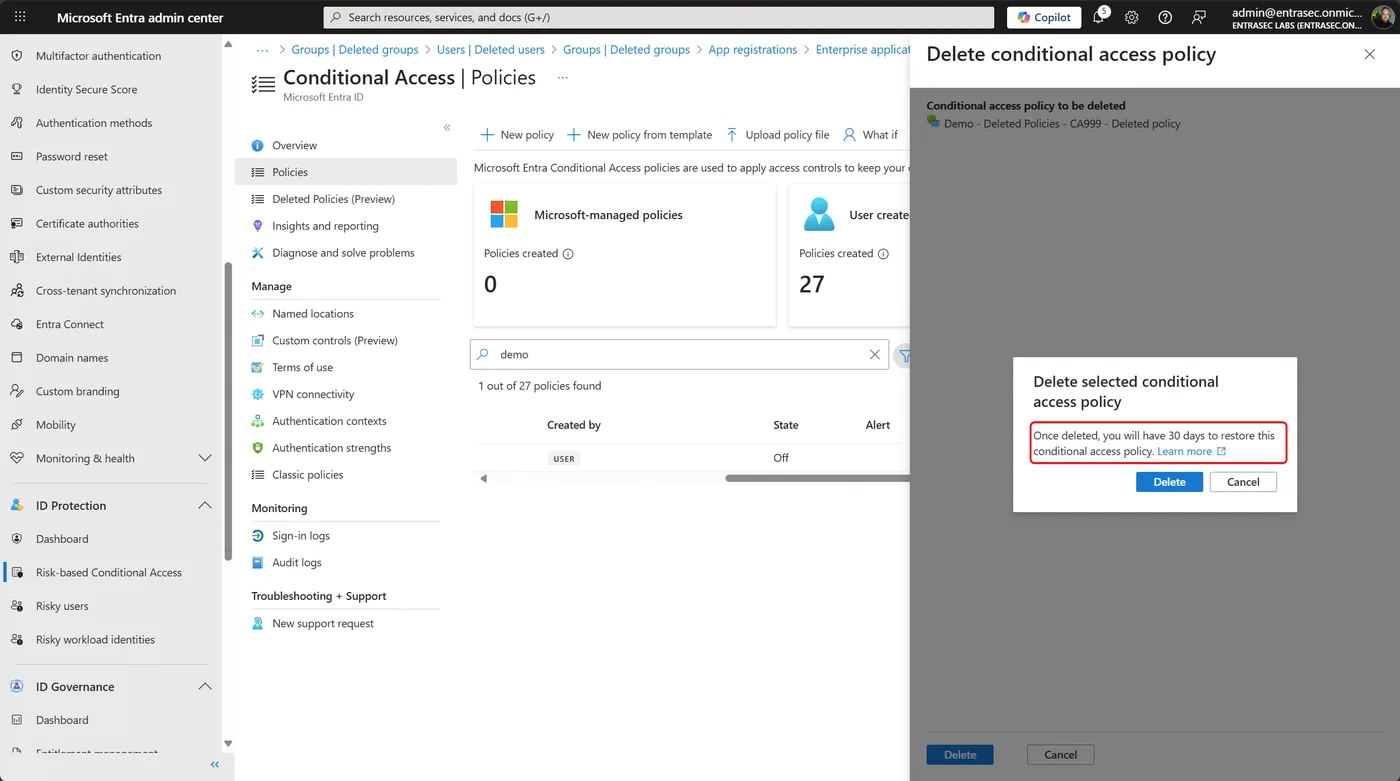The width and height of the screenshot is (1400, 781).
Task: Open the settings gear icon
Action: coord(1132,17)
